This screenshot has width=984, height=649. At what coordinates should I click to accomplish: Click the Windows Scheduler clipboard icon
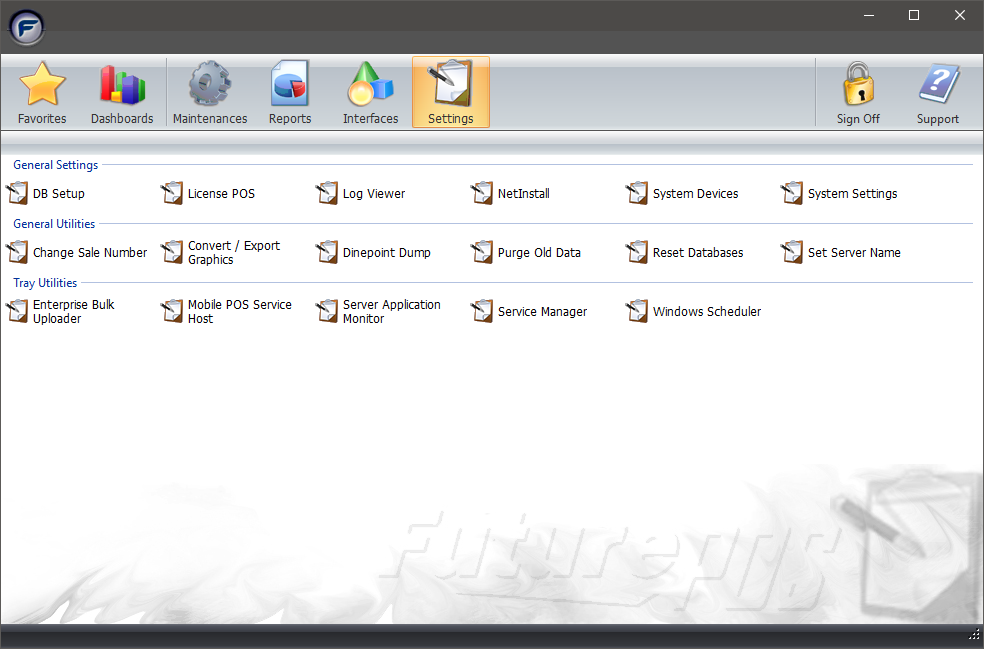[637, 311]
